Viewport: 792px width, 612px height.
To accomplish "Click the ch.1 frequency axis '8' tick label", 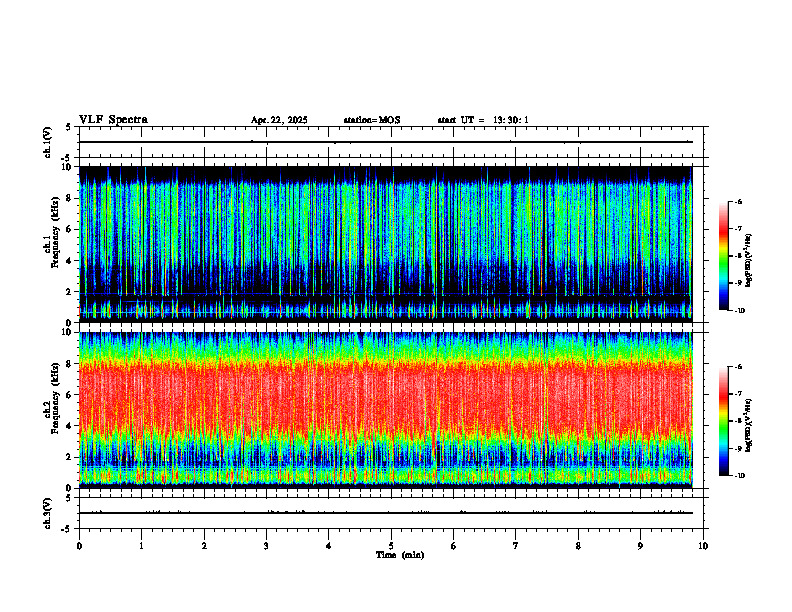I will pos(70,198).
